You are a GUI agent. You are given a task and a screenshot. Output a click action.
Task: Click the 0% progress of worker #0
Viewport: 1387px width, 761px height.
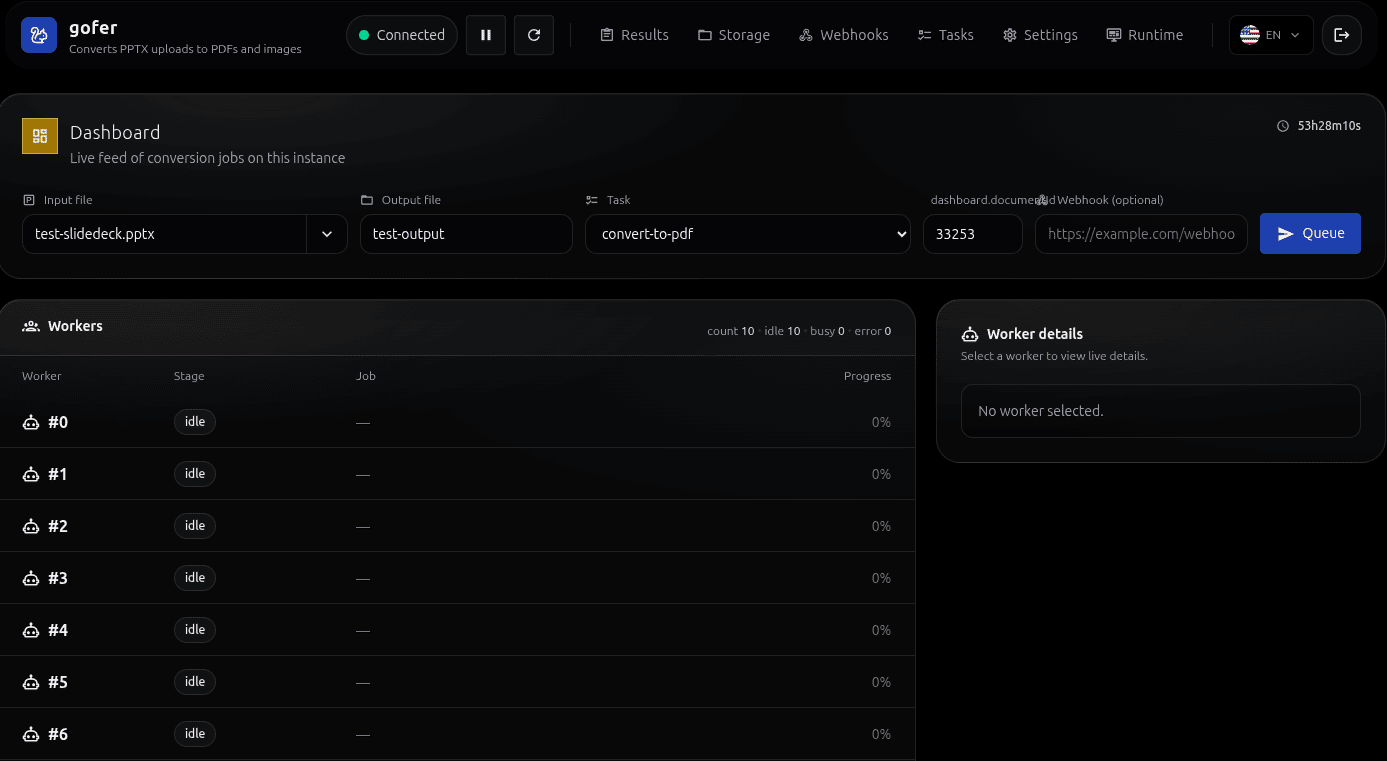click(881, 422)
